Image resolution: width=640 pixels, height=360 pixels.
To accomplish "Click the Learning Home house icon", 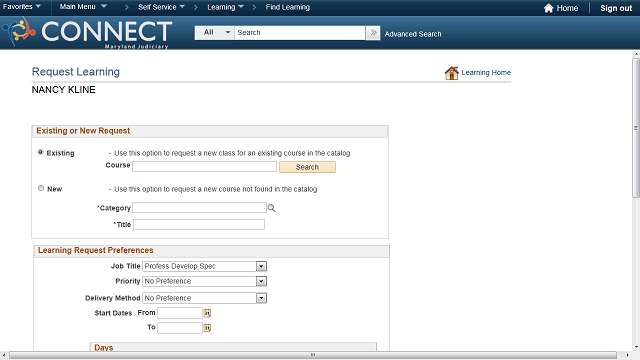I will (x=451, y=73).
